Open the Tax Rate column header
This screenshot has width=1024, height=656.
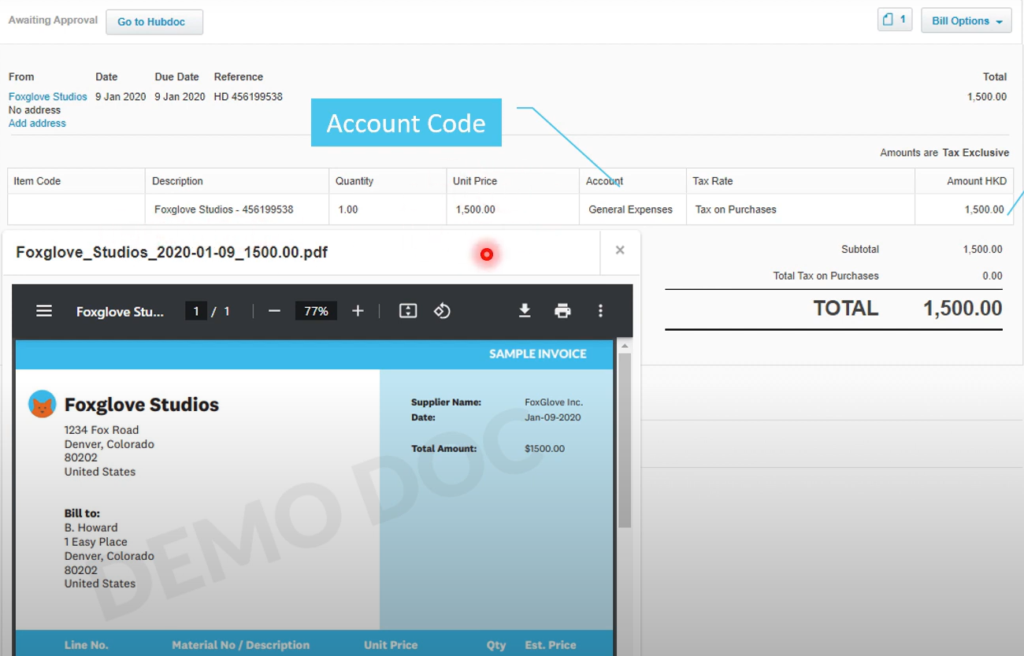pos(713,181)
